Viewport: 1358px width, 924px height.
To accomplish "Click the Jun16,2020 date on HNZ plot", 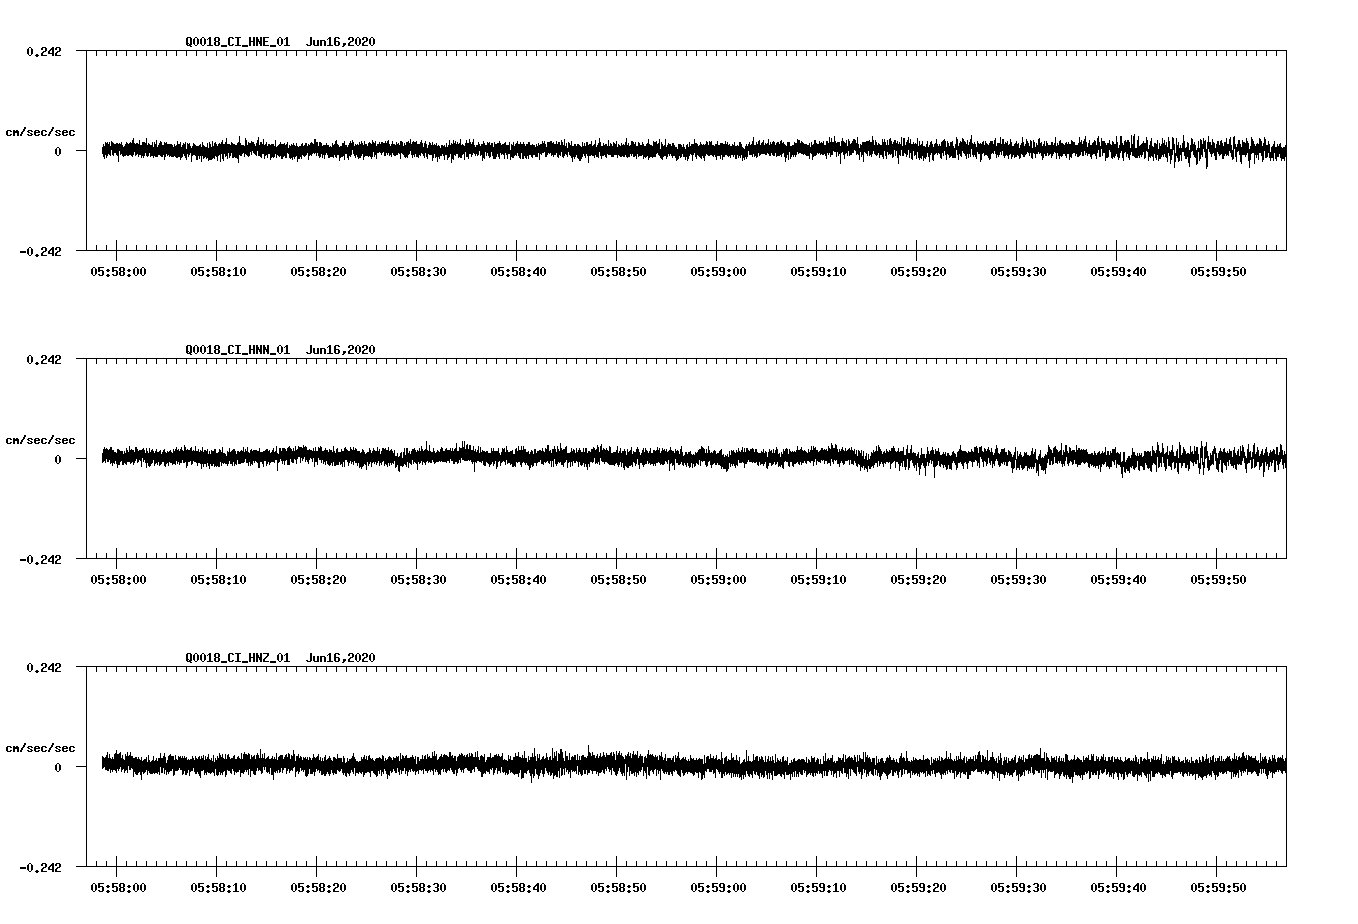I will pyautogui.click(x=341, y=658).
